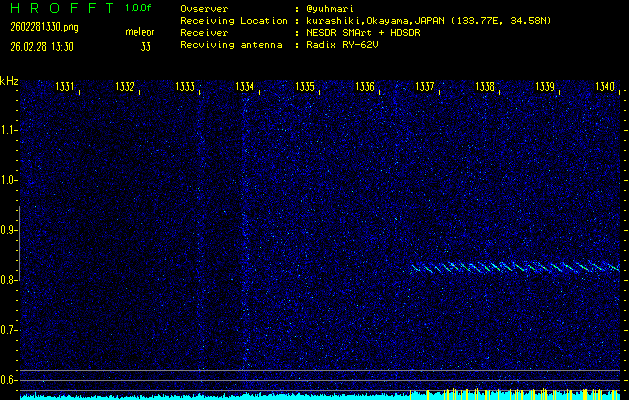
Task: Select the 0.8 frequency axis label
Action: click(9, 280)
